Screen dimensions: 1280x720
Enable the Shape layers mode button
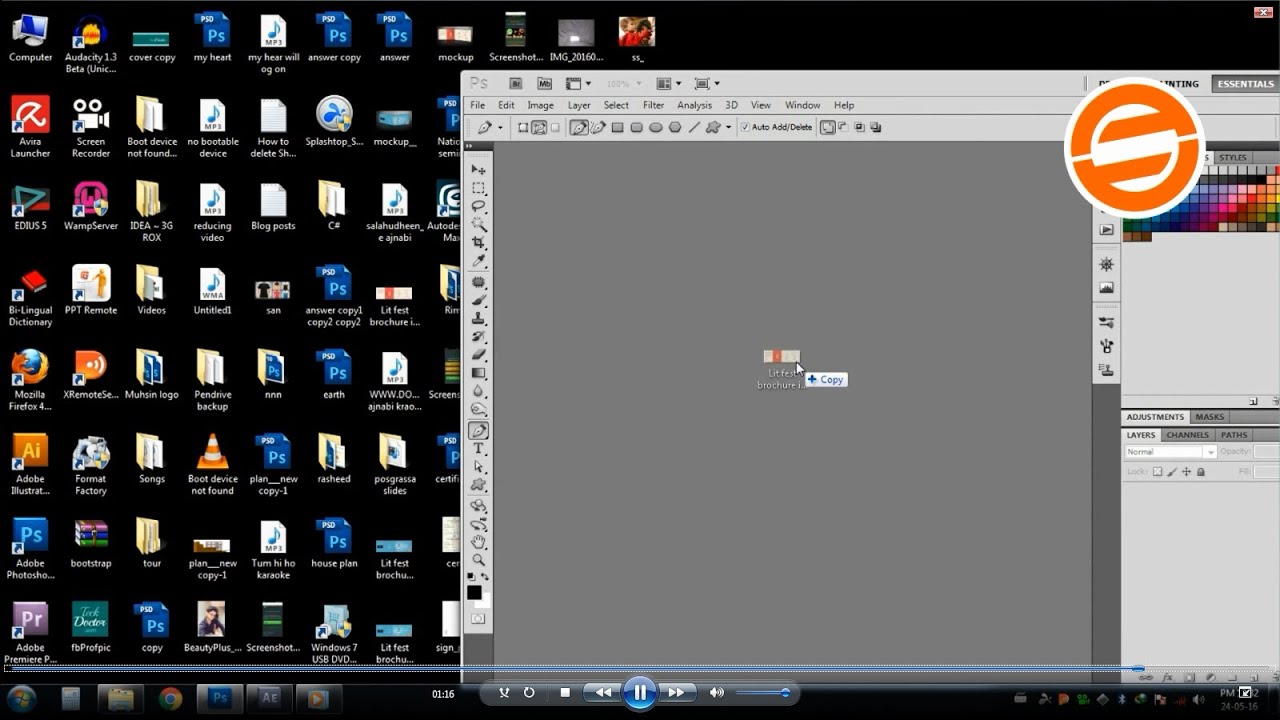tap(523, 127)
